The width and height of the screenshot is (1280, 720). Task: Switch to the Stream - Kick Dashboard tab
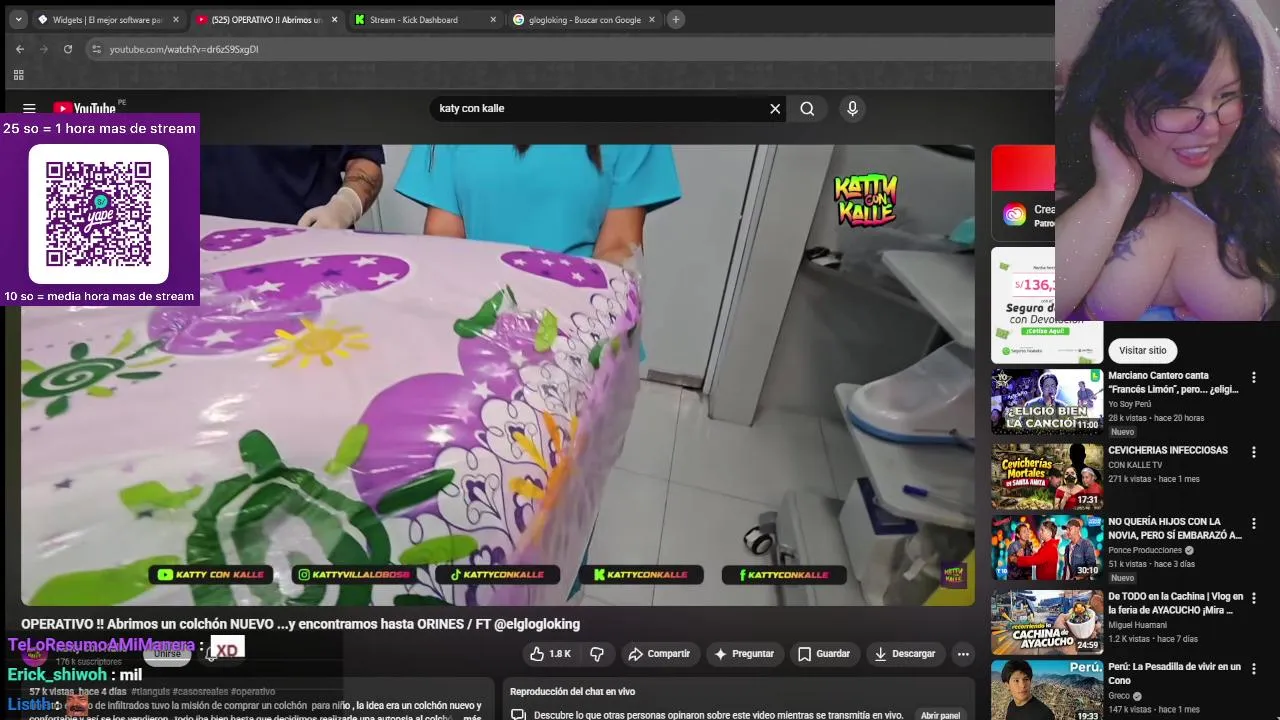click(x=424, y=19)
